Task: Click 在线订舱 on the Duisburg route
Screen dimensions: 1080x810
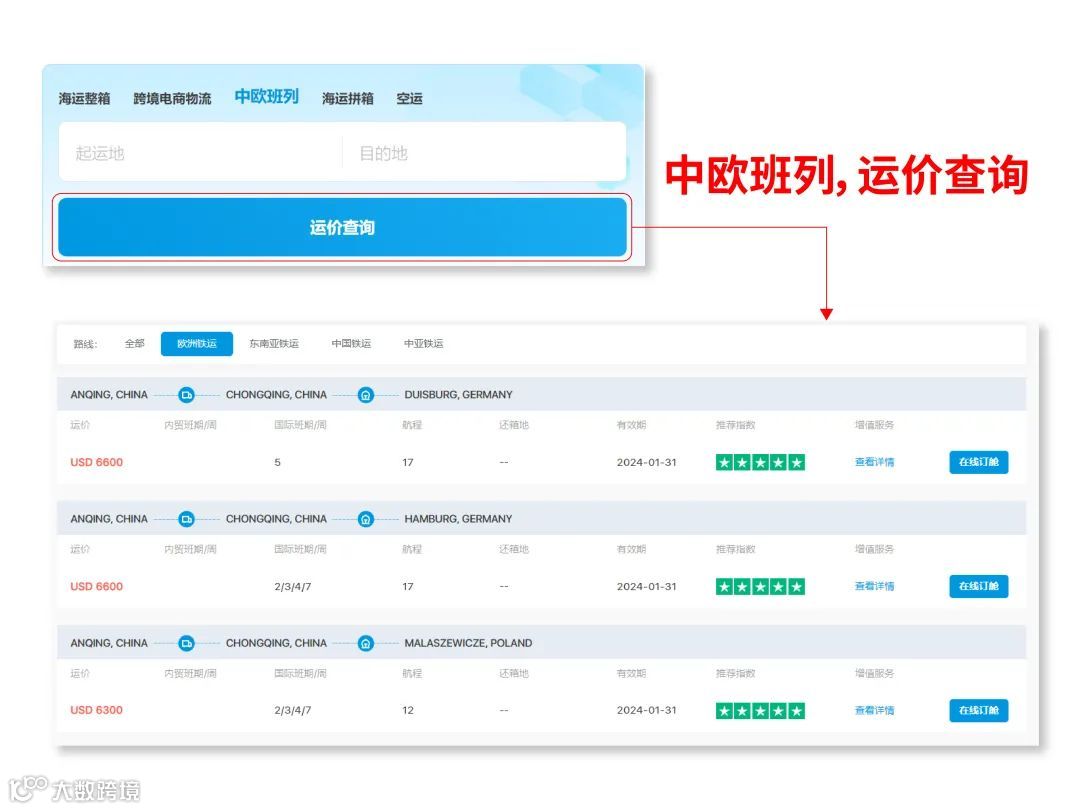Action: [x=978, y=462]
